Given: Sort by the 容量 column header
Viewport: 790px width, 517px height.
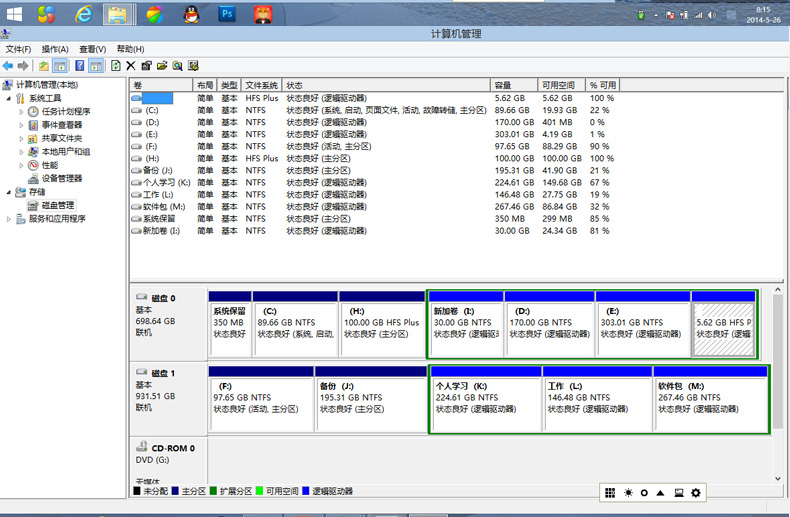Looking at the screenshot, I should (x=514, y=85).
